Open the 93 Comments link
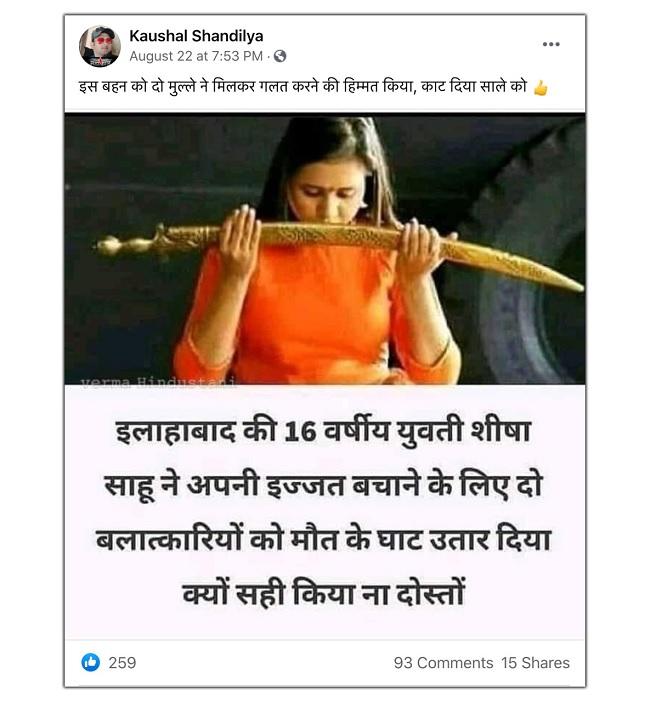650x702 pixels. (443, 663)
